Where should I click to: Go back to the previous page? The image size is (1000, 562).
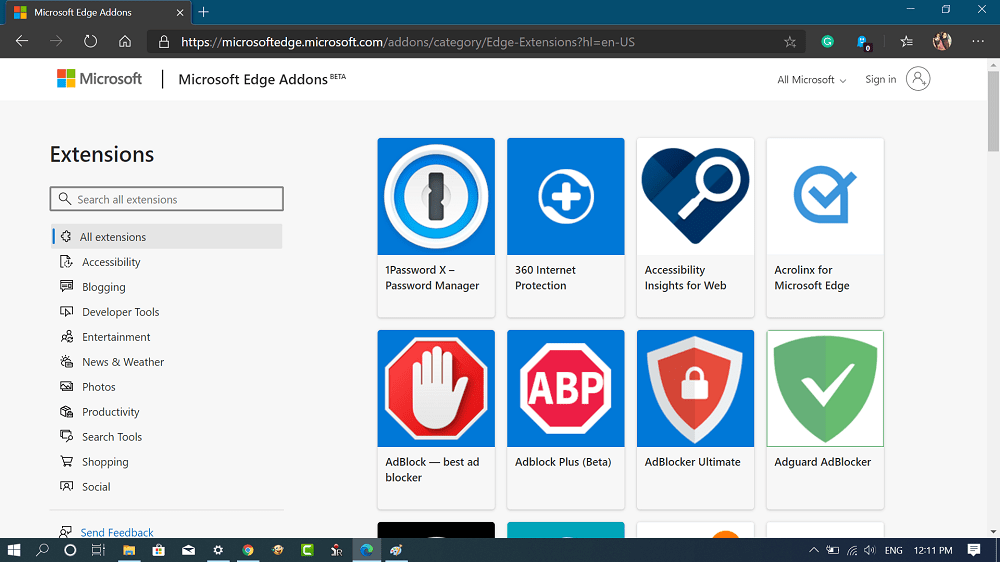pos(22,41)
